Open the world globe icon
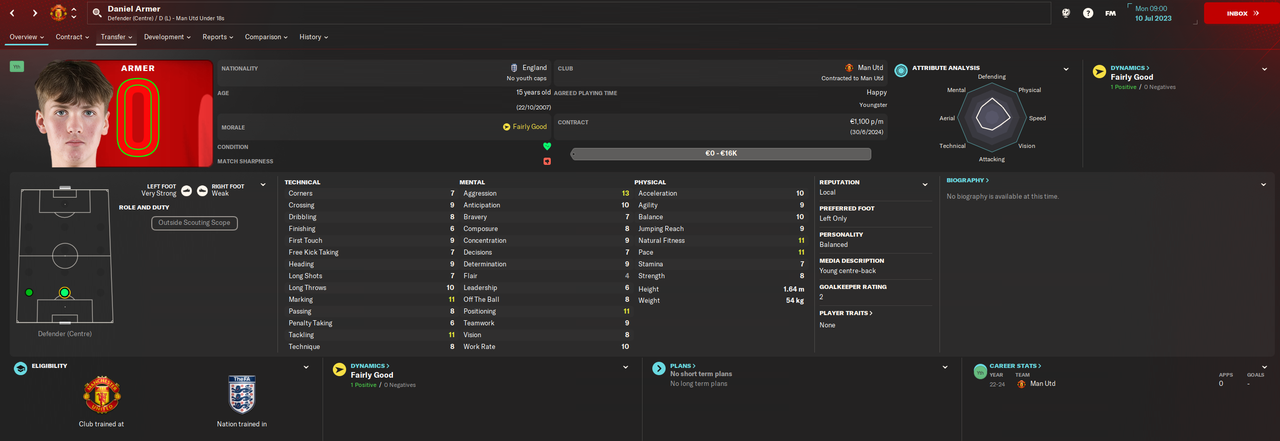The width and height of the screenshot is (1280, 441). click(1066, 13)
